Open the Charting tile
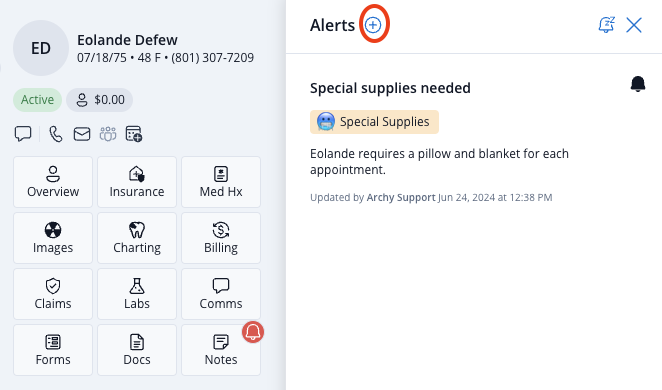 [137, 238]
